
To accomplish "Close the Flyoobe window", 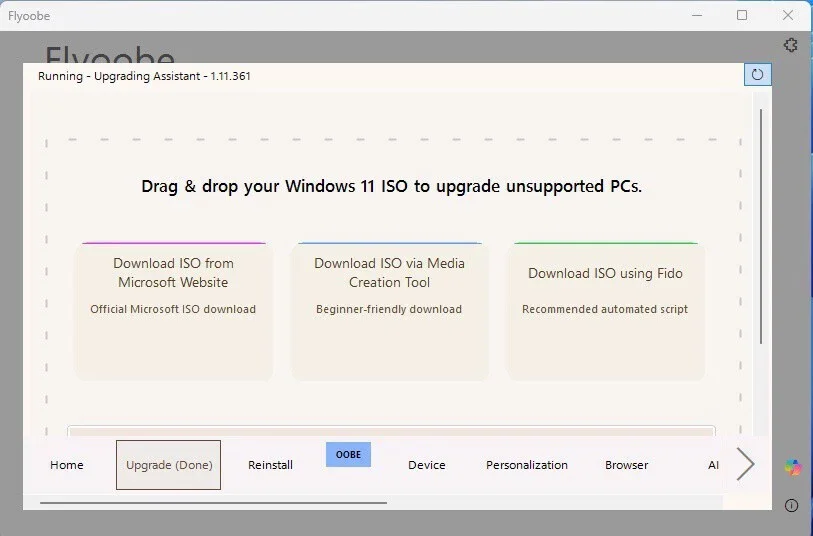I will coord(788,16).
